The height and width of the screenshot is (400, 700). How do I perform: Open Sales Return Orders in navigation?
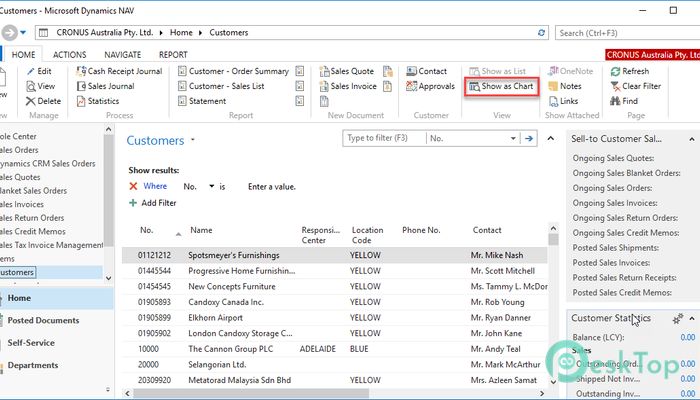coord(32,218)
